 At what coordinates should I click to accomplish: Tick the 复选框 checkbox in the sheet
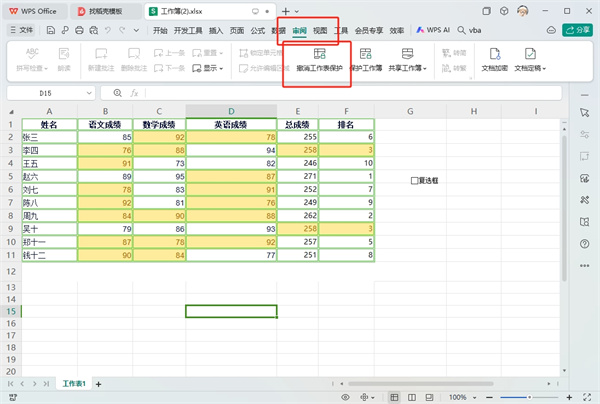pos(415,181)
